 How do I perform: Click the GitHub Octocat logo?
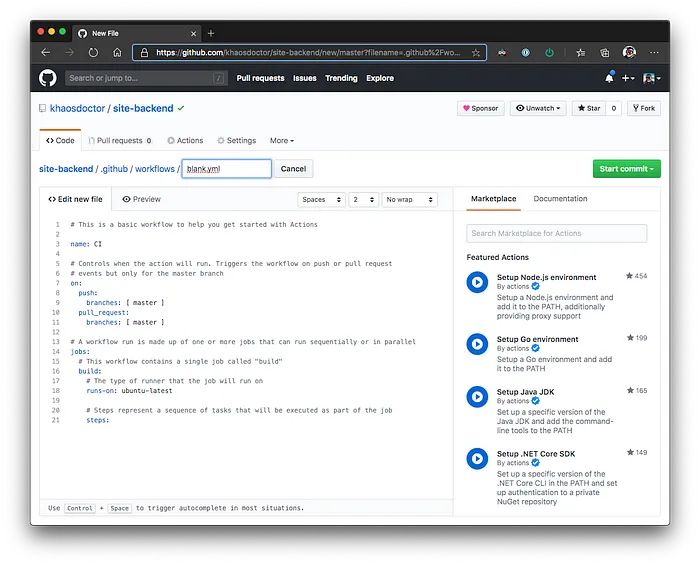[48, 78]
